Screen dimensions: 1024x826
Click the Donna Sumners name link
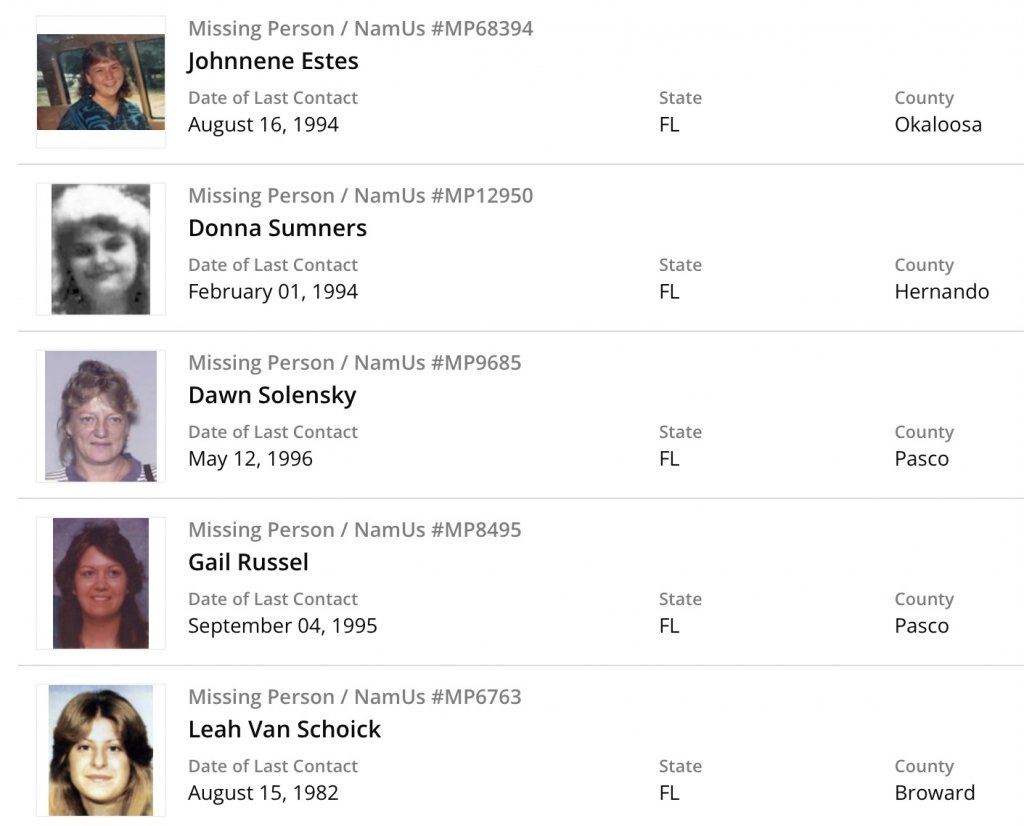[277, 228]
